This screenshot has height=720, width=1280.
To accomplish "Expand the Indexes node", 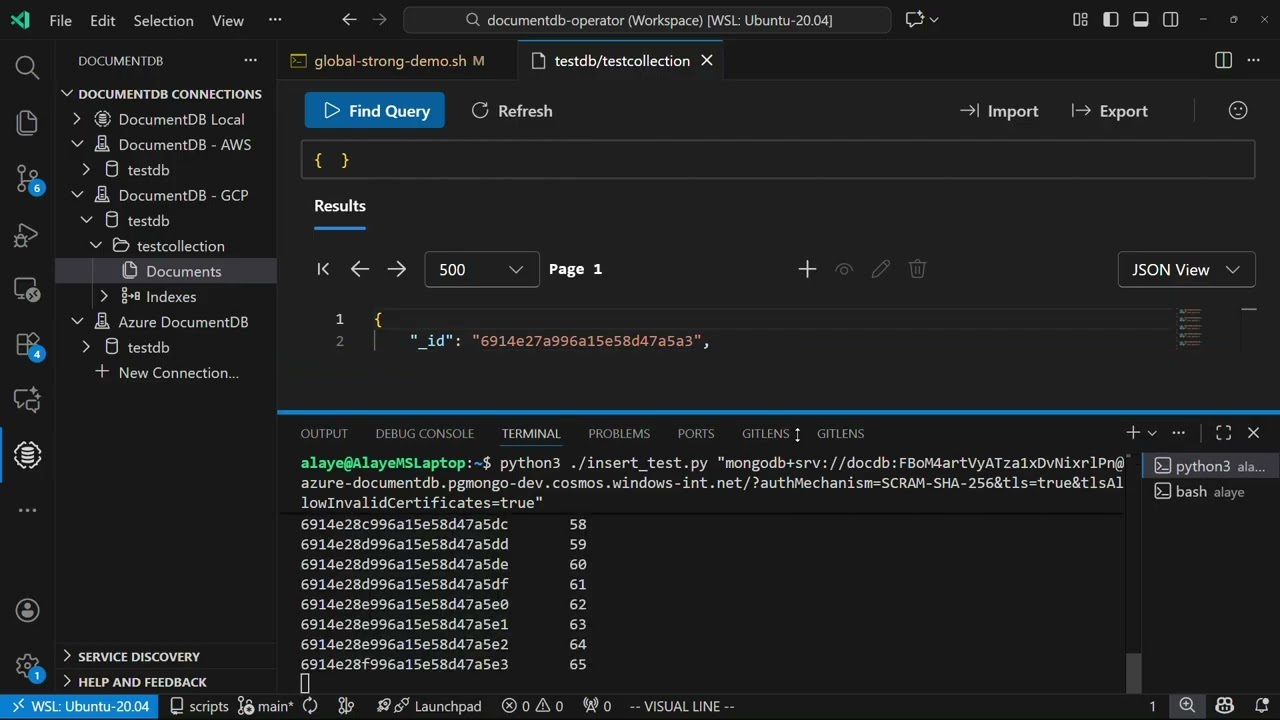I will click(x=104, y=297).
